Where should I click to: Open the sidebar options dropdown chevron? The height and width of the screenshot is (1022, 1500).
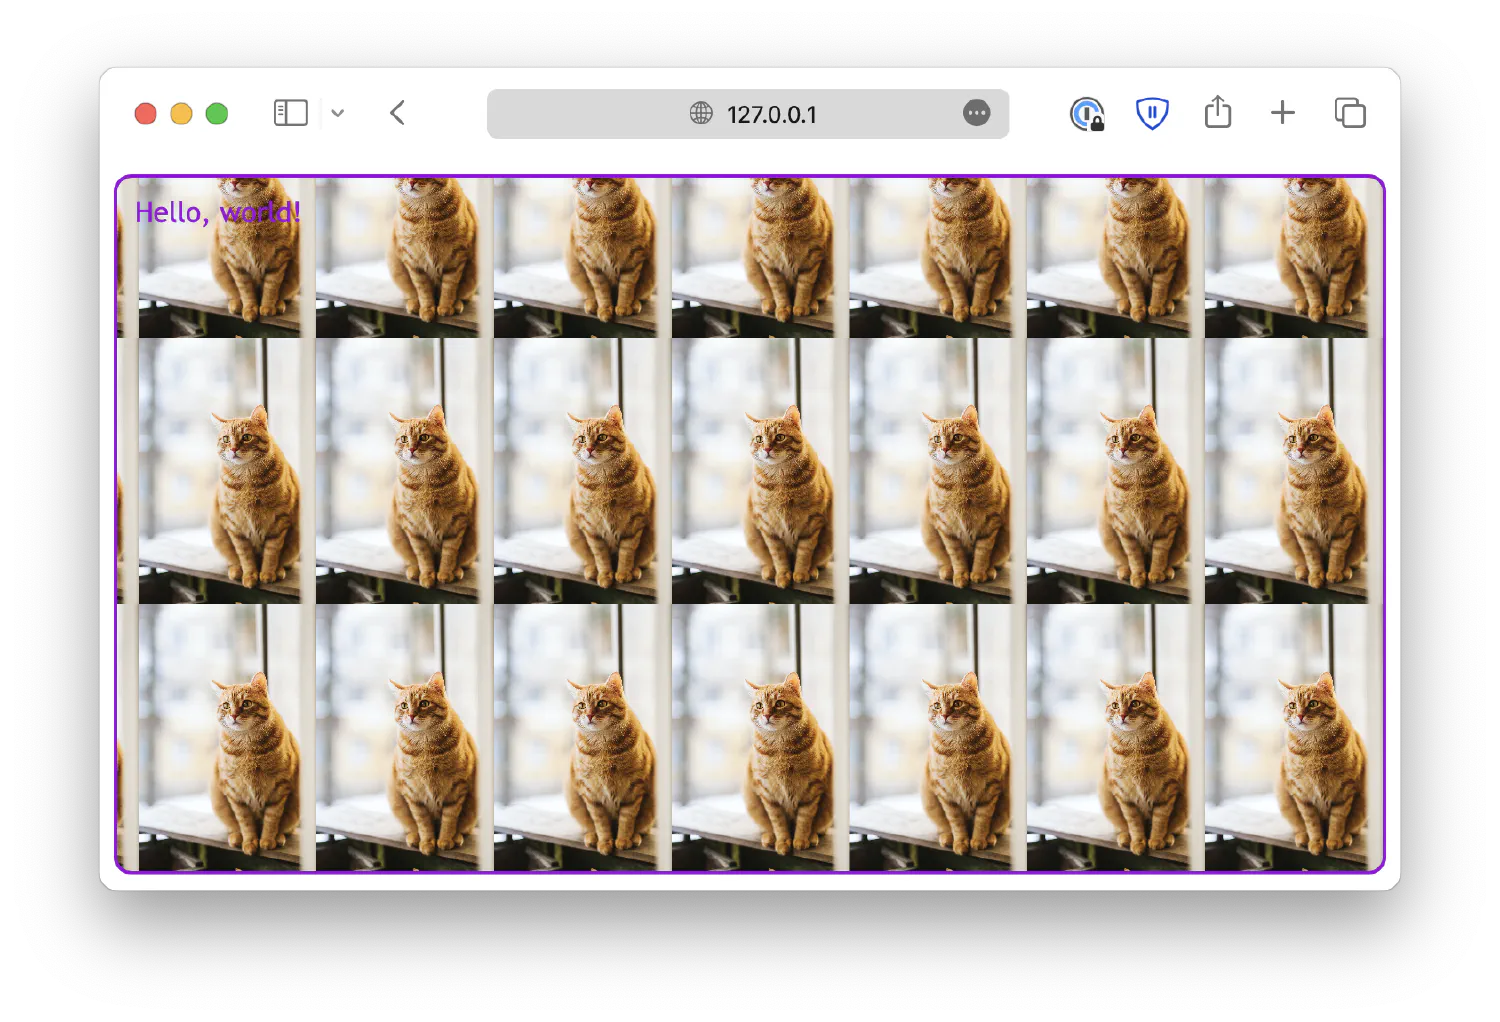click(338, 113)
